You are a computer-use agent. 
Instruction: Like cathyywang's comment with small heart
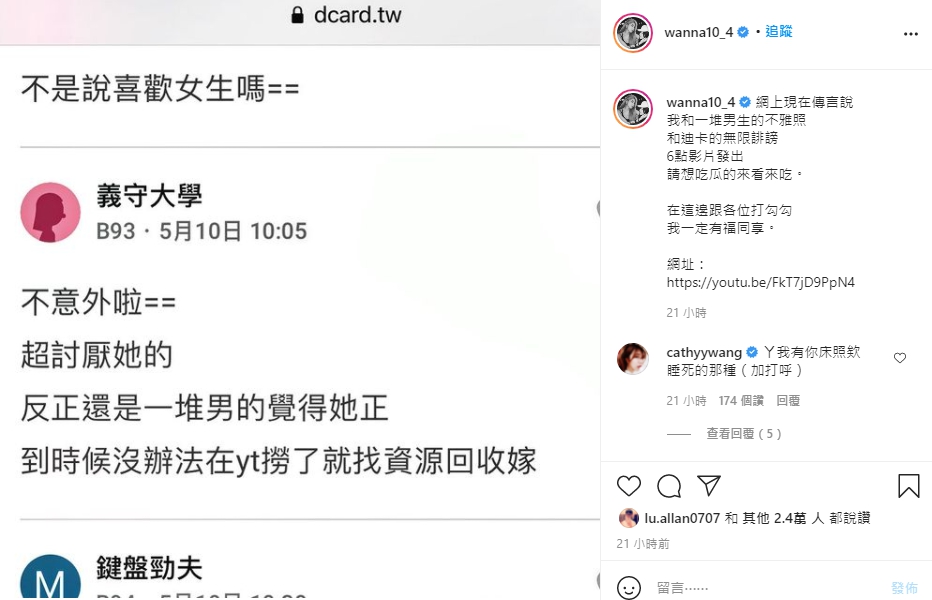[900, 357]
